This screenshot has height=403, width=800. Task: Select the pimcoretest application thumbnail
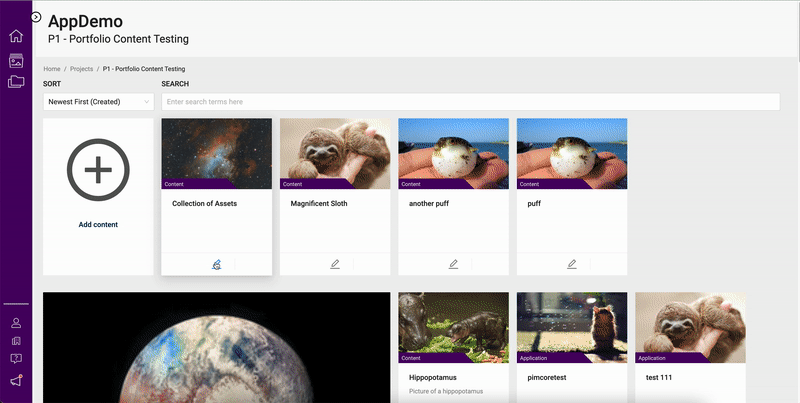click(572, 327)
